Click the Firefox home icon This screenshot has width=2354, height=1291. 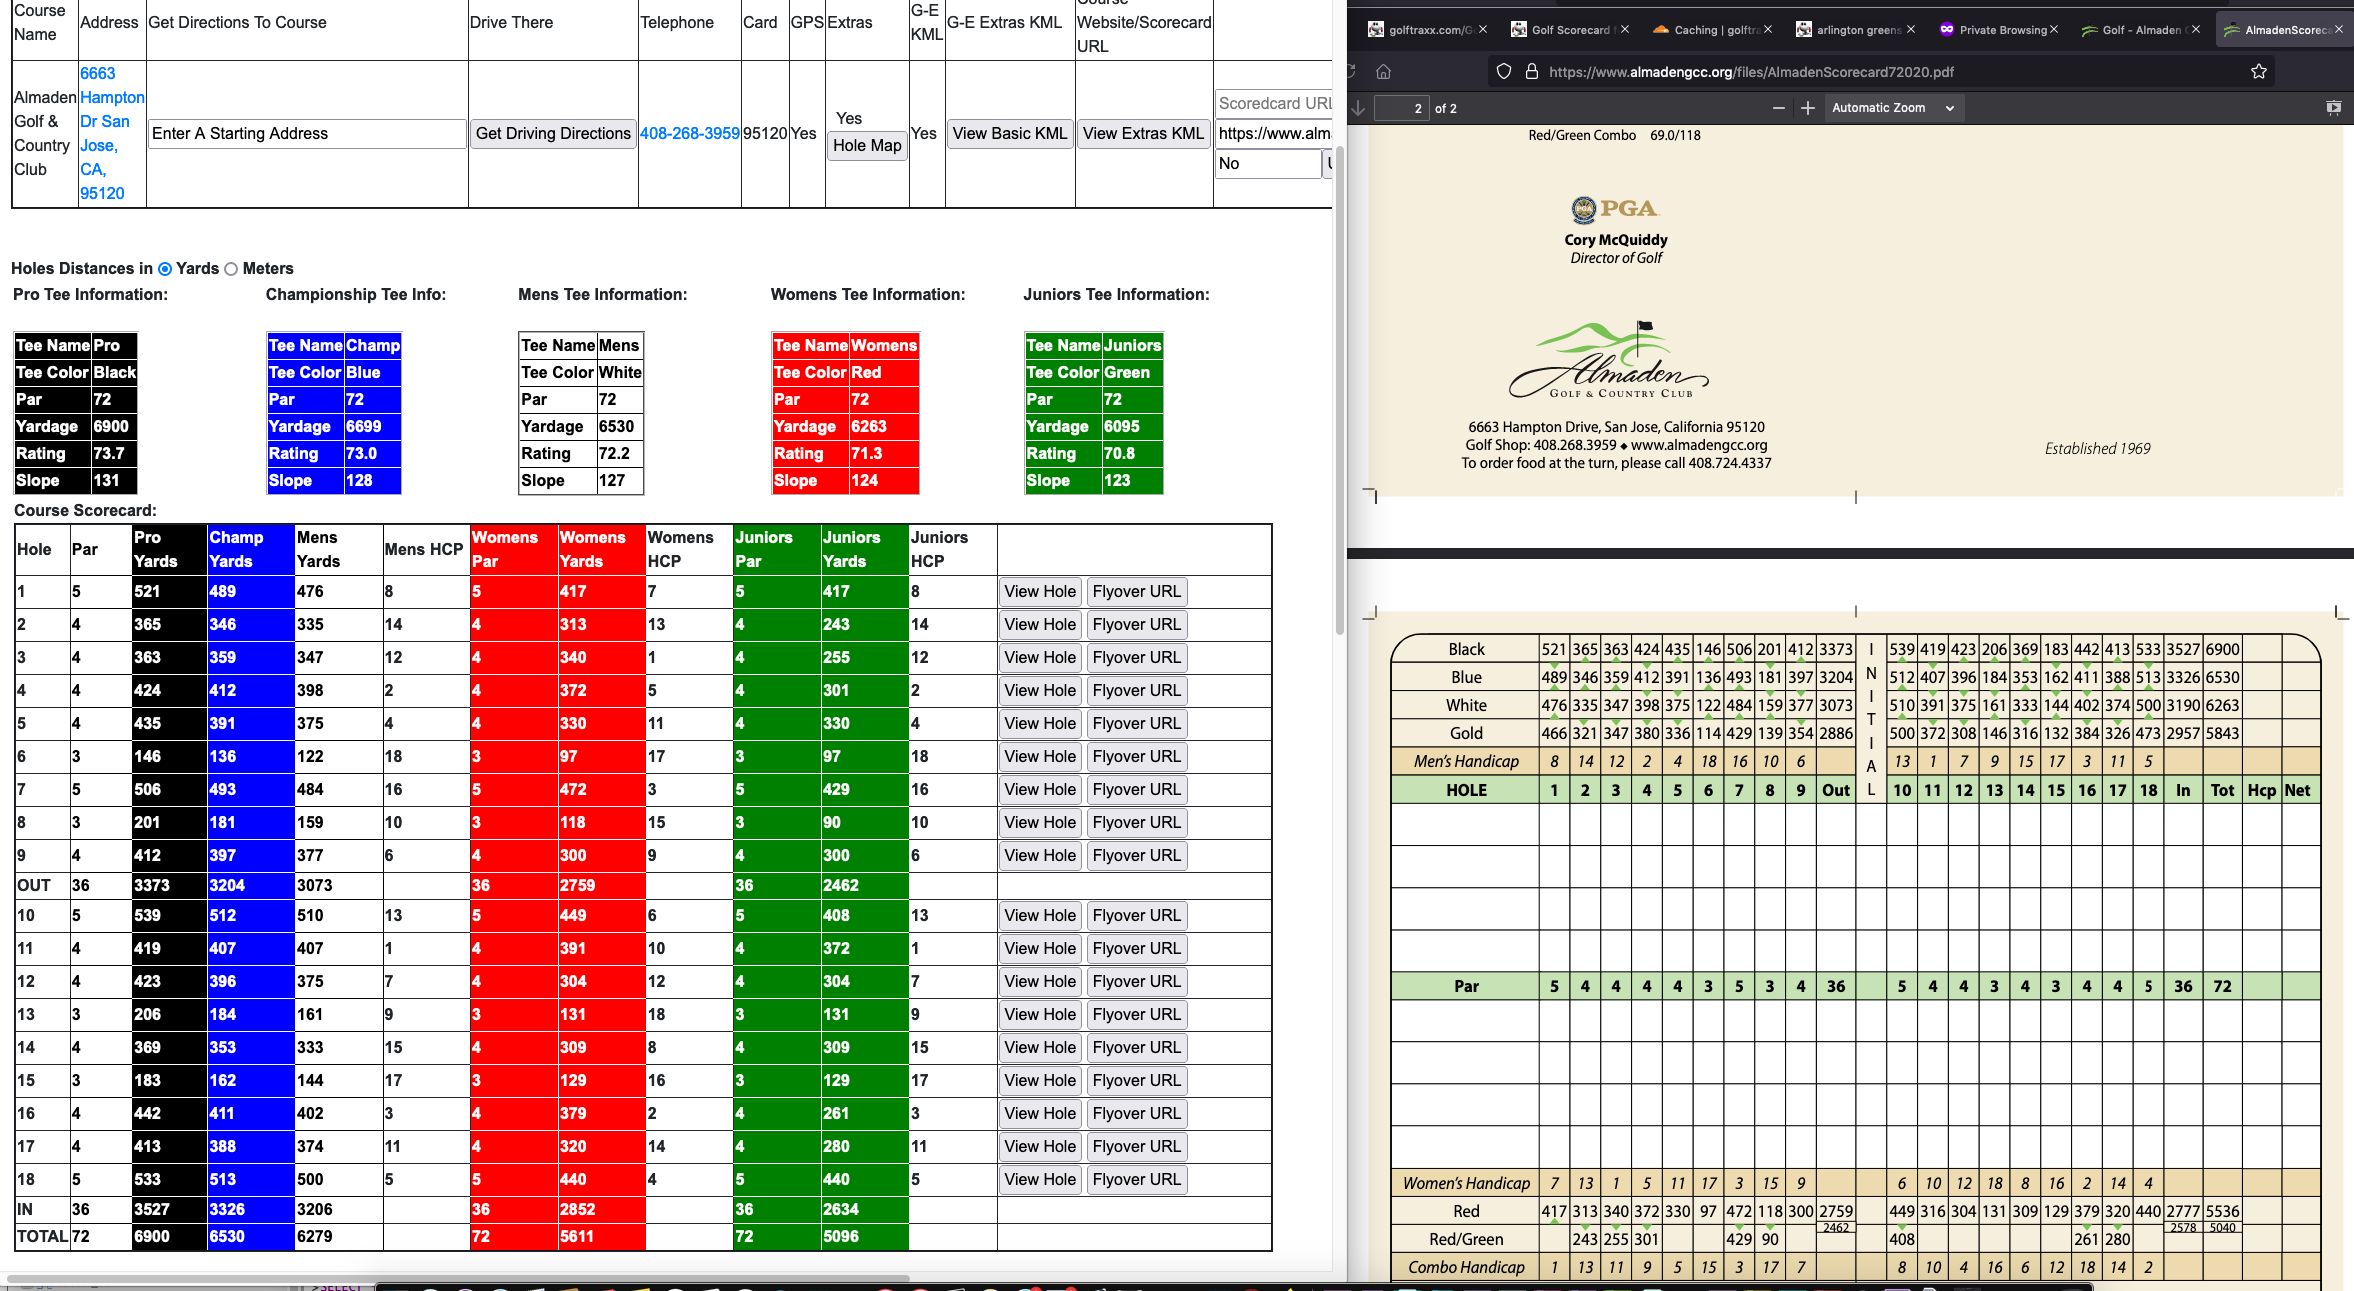click(x=1384, y=72)
